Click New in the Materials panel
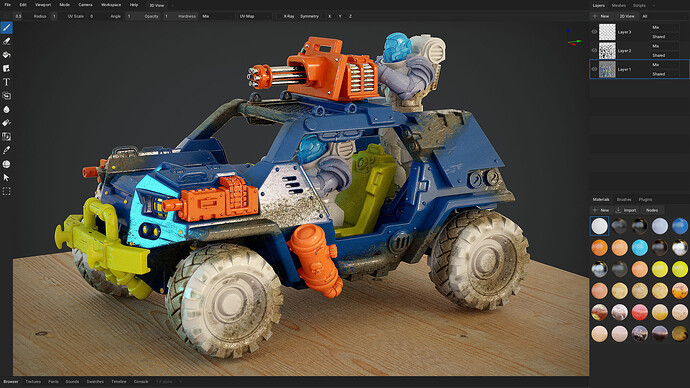Screen dimensions: 690x388 pyautogui.click(x=601, y=210)
